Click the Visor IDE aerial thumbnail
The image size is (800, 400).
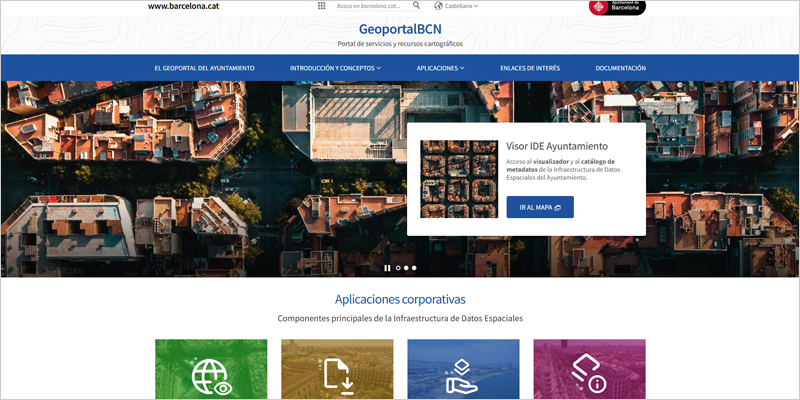tap(459, 179)
